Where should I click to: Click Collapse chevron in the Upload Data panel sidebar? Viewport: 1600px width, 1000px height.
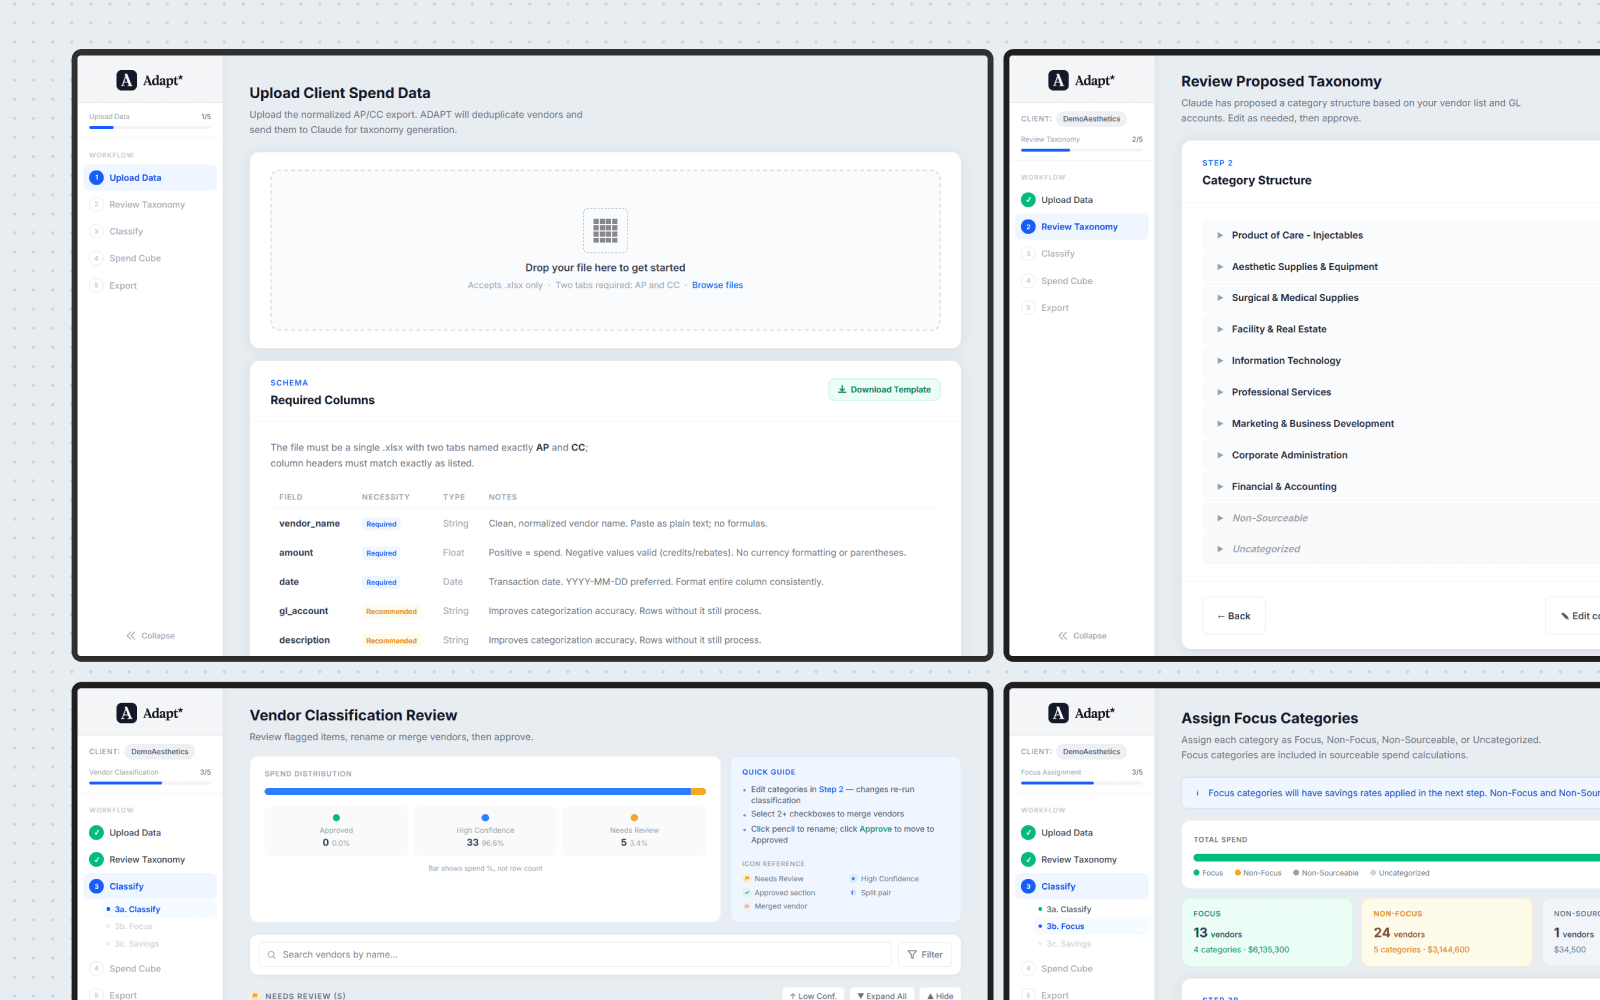(131, 636)
